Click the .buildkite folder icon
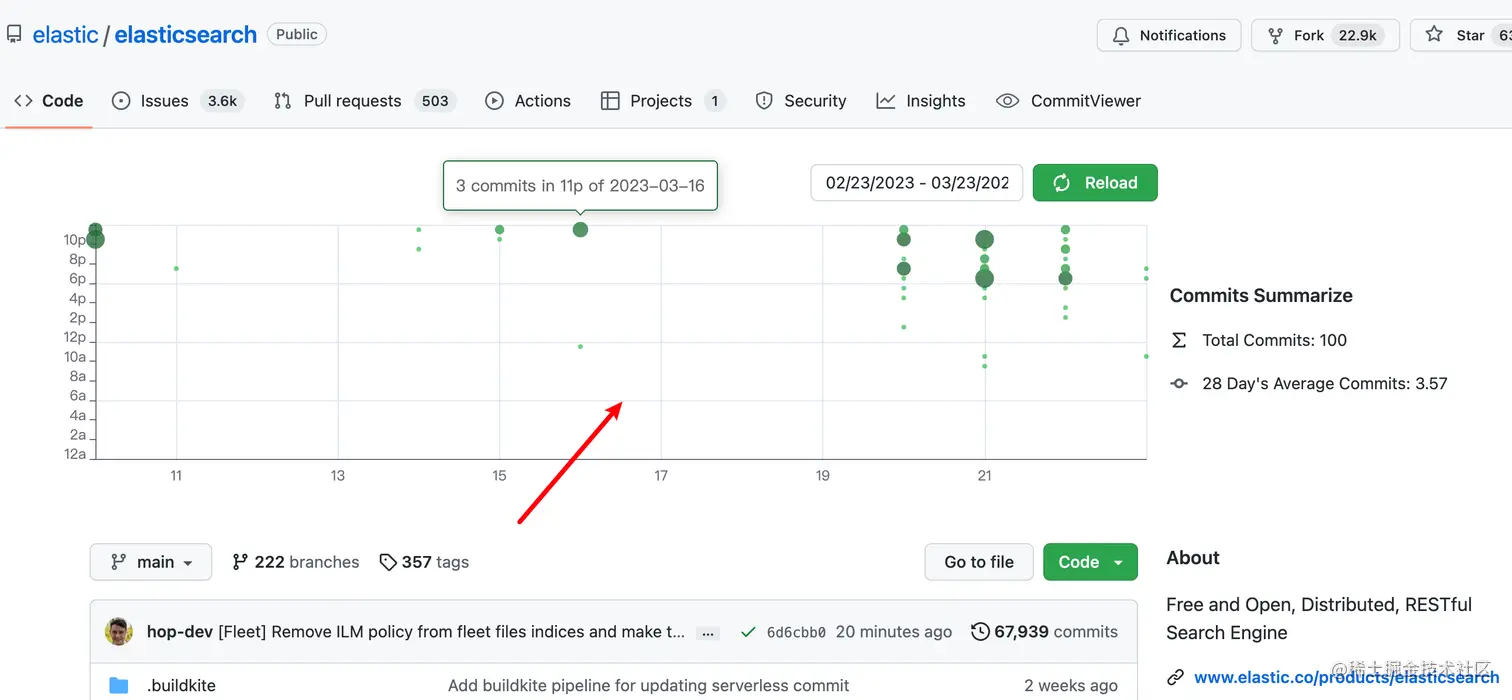 click(x=119, y=686)
